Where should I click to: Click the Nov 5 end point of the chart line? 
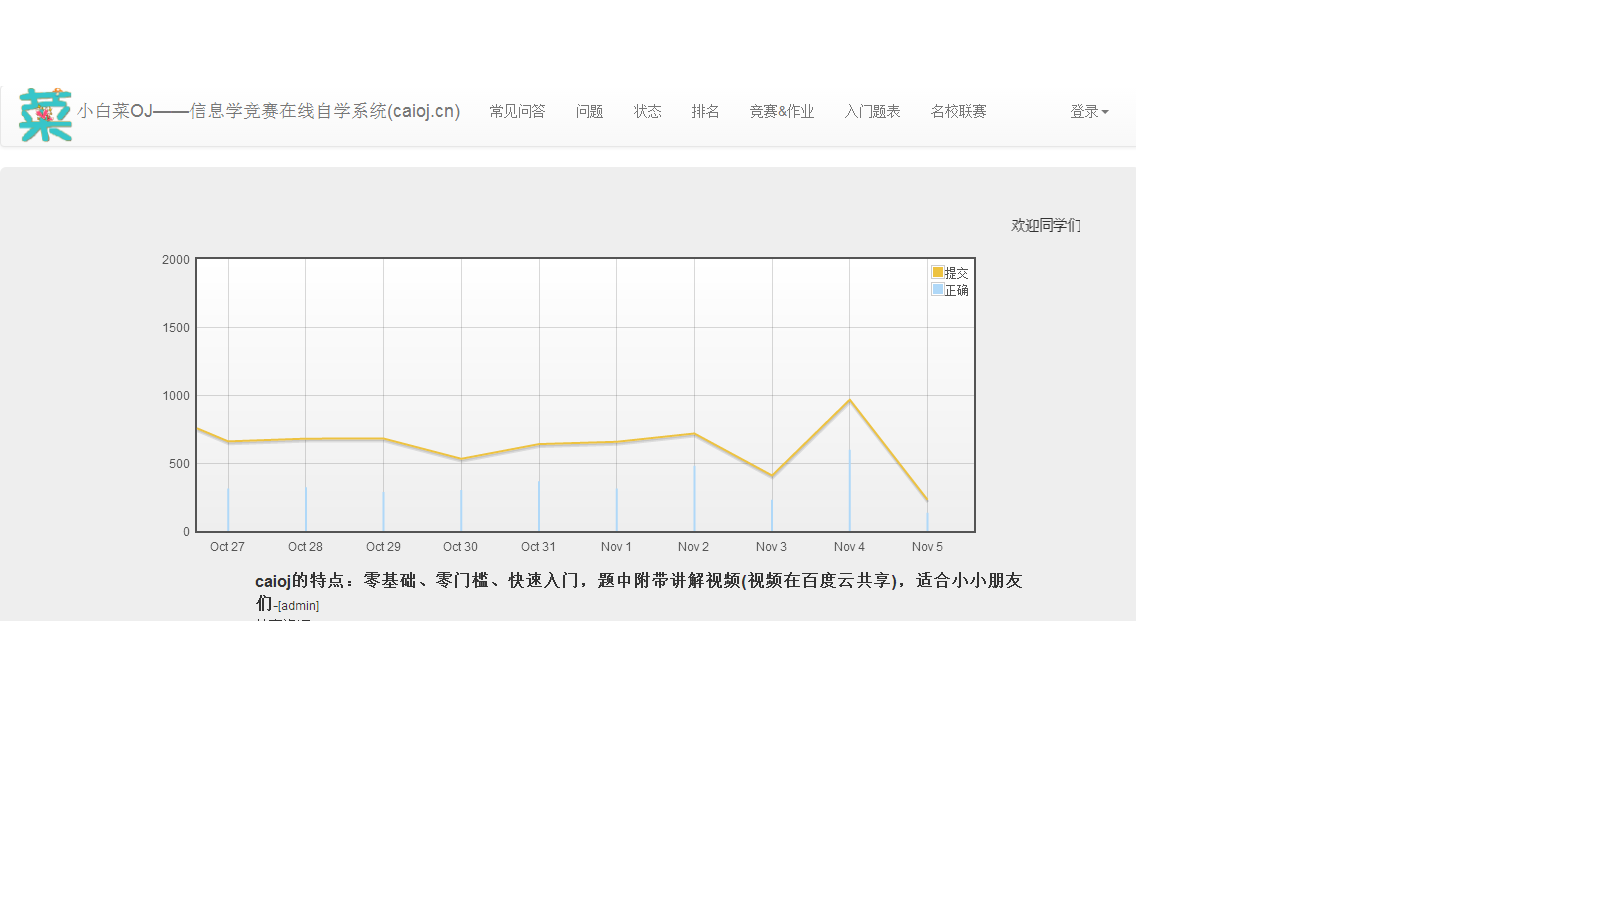[927, 500]
